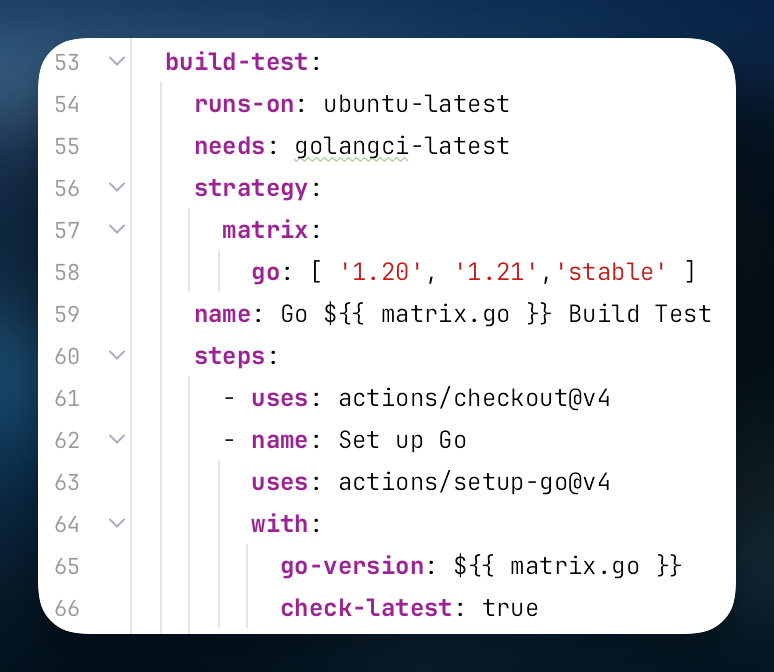
Task: Collapse the with block fold arrow
Action: (x=117, y=524)
